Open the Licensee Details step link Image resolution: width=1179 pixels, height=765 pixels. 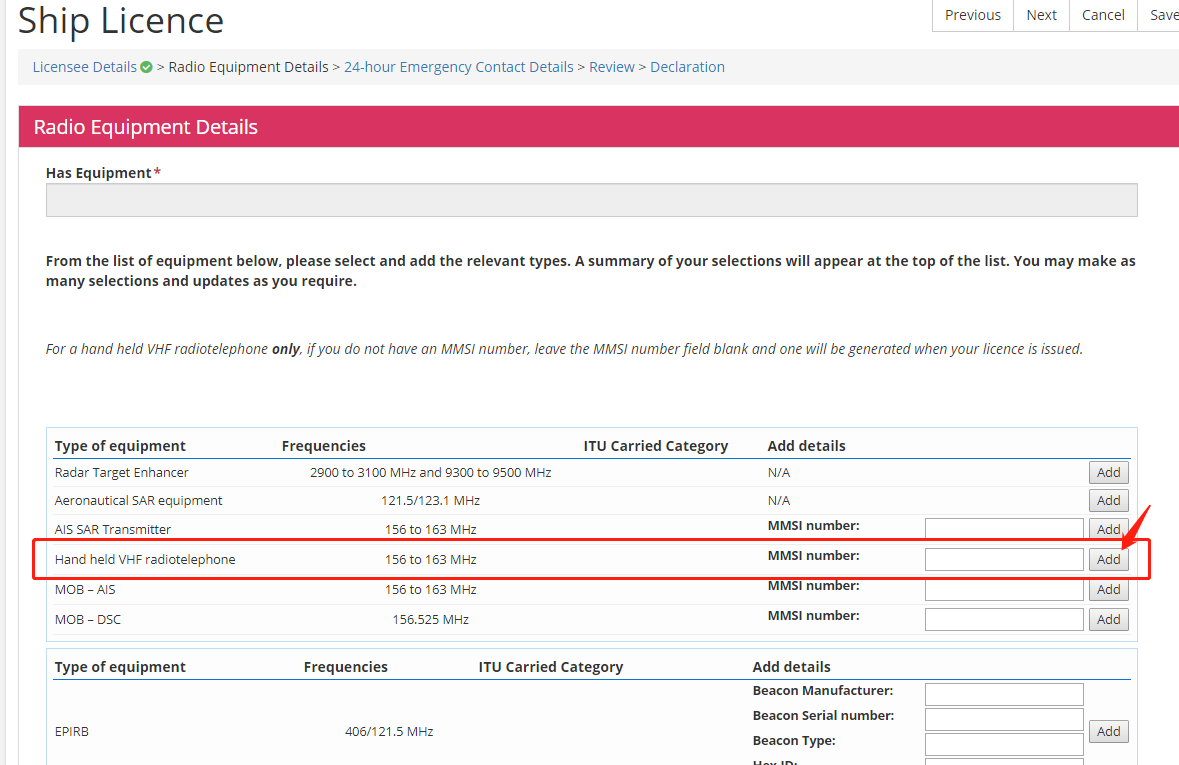tap(85, 67)
